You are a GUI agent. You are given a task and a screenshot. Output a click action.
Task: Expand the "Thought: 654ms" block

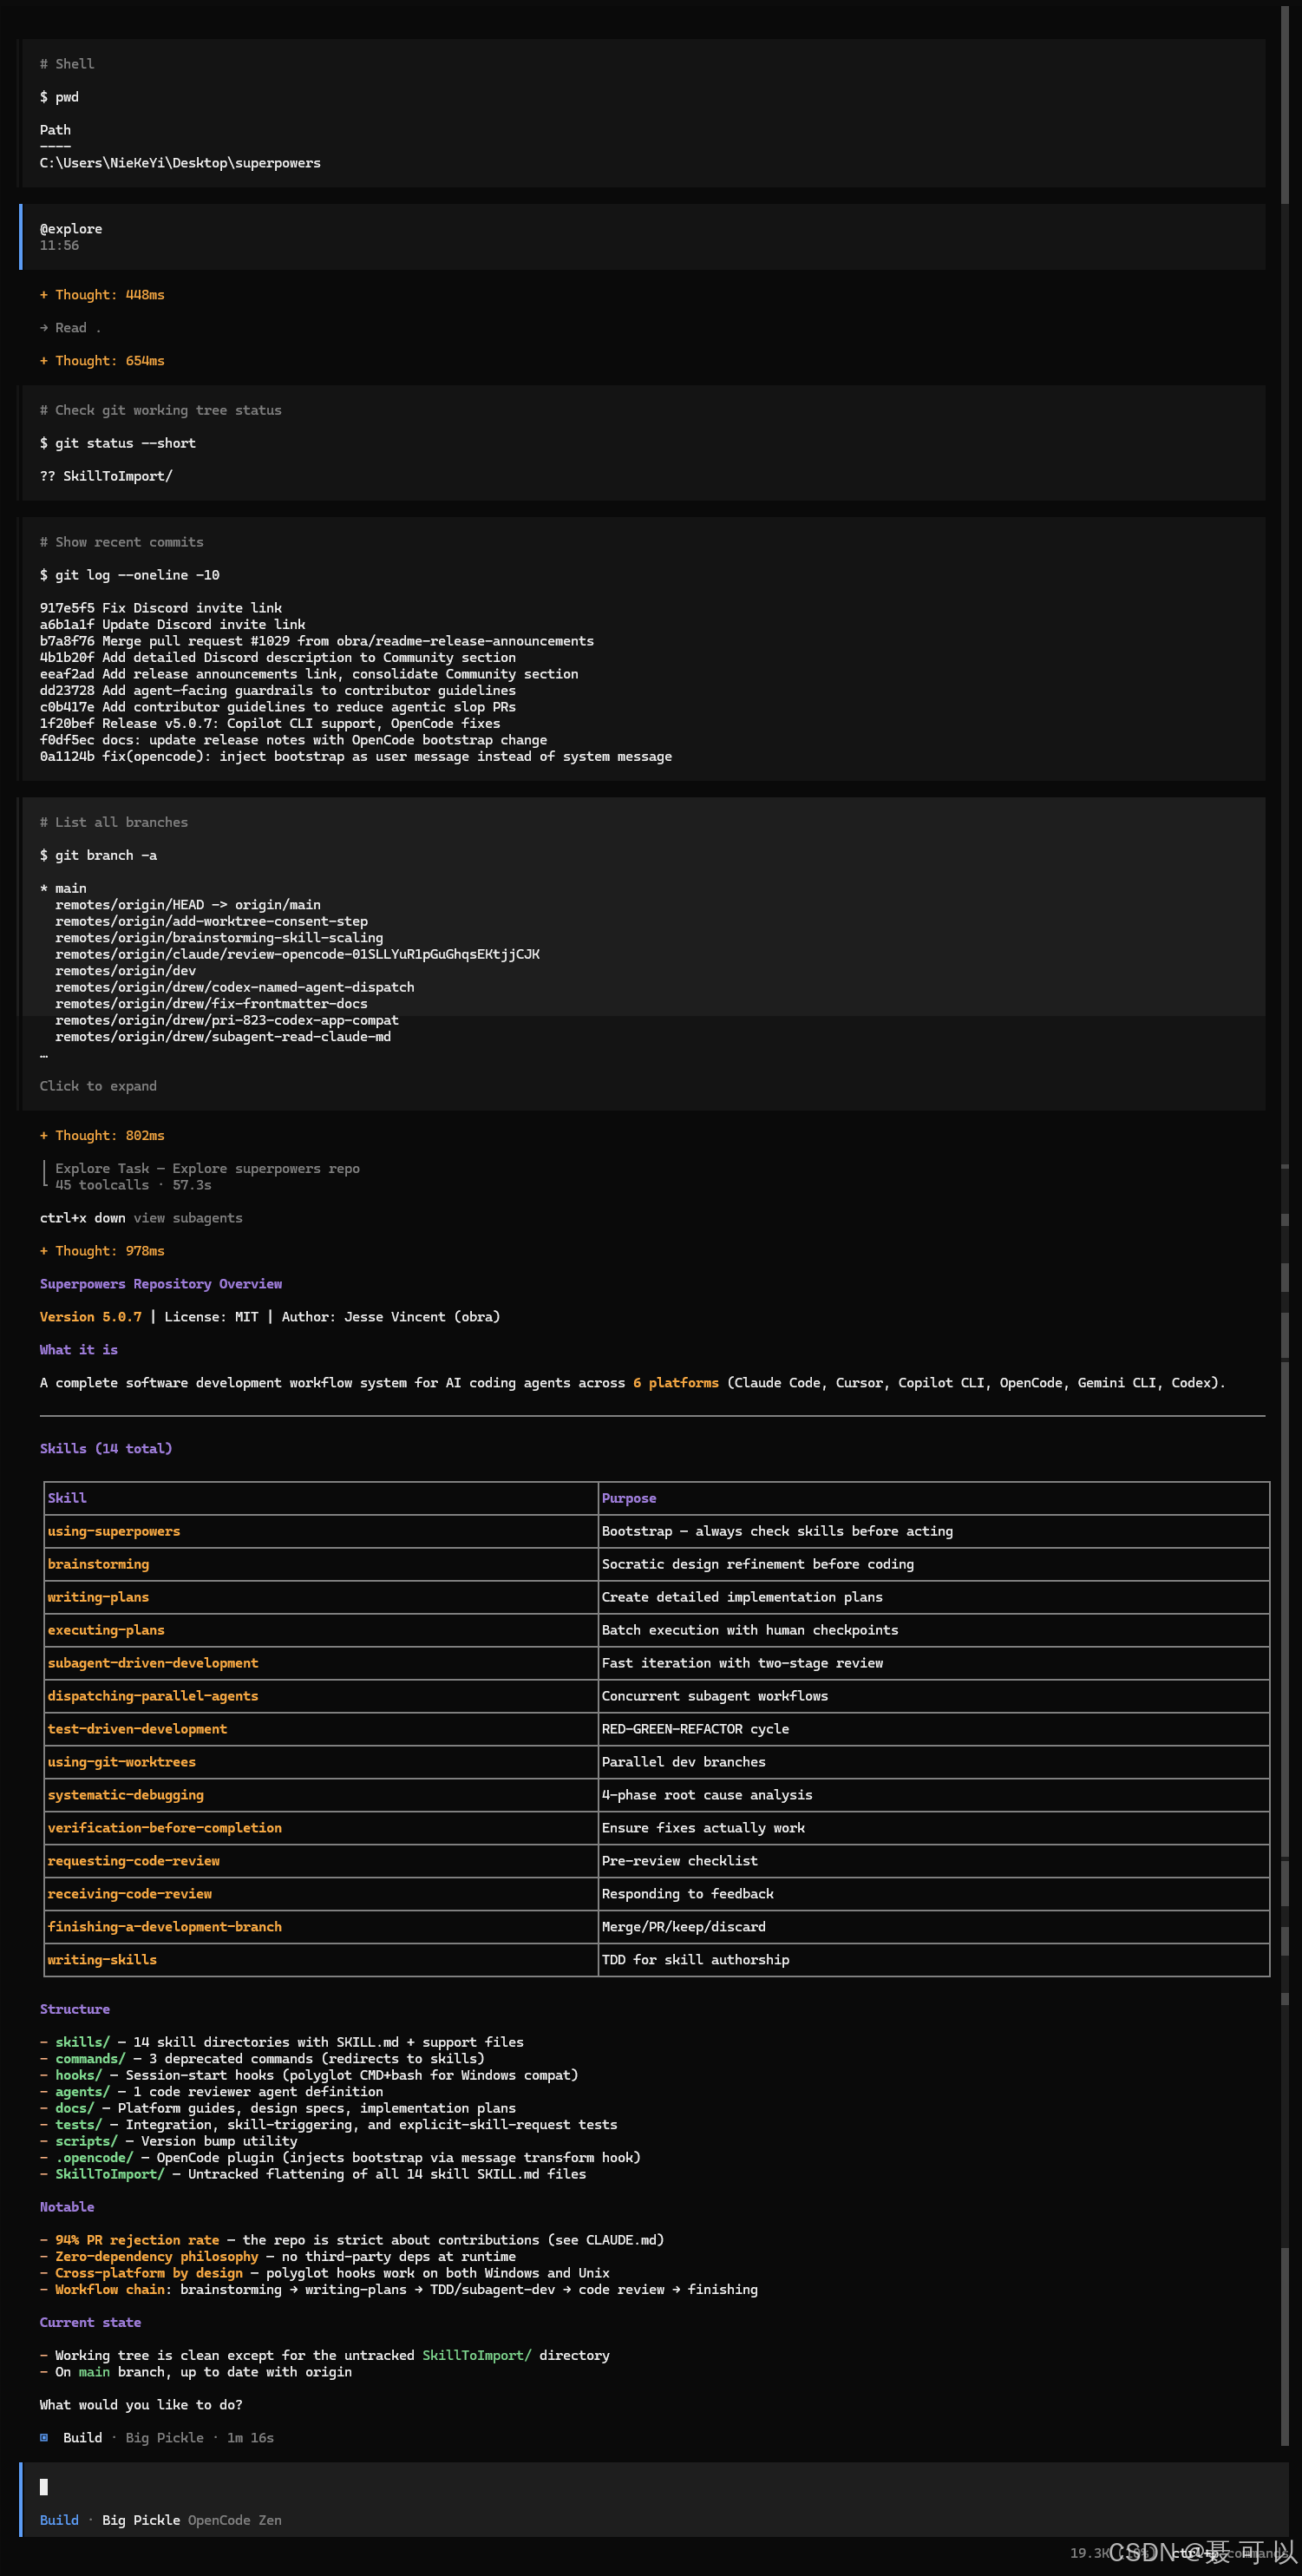click(102, 361)
